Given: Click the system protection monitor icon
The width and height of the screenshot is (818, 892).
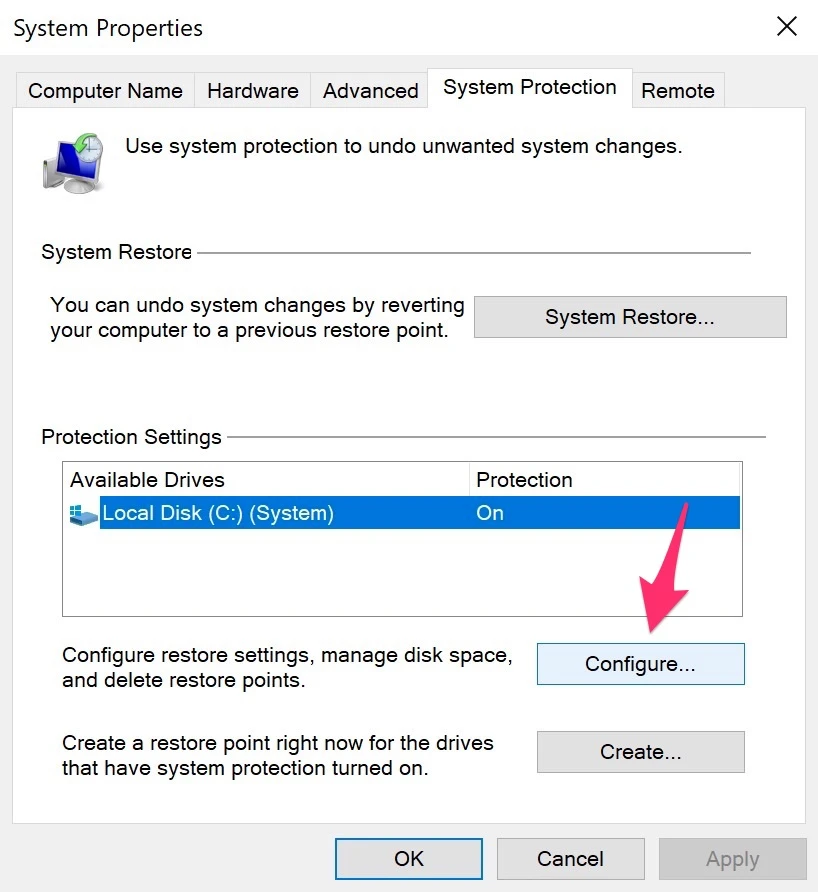Looking at the screenshot, I should click(x=73, y=159).
